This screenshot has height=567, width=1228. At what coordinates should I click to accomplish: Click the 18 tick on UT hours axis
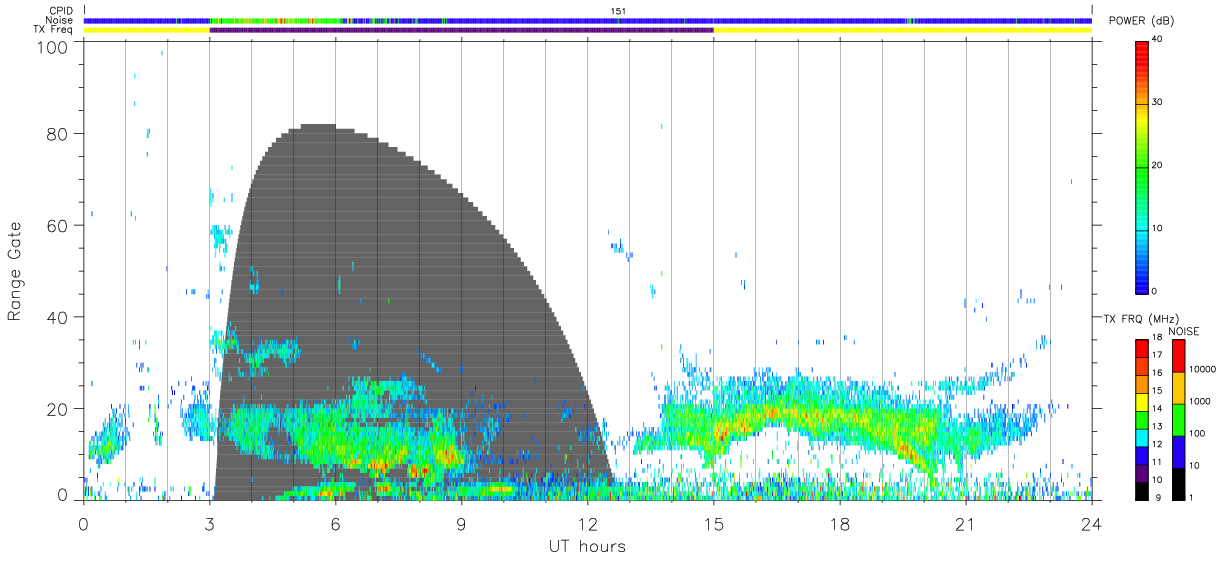[x=840, y=522]
